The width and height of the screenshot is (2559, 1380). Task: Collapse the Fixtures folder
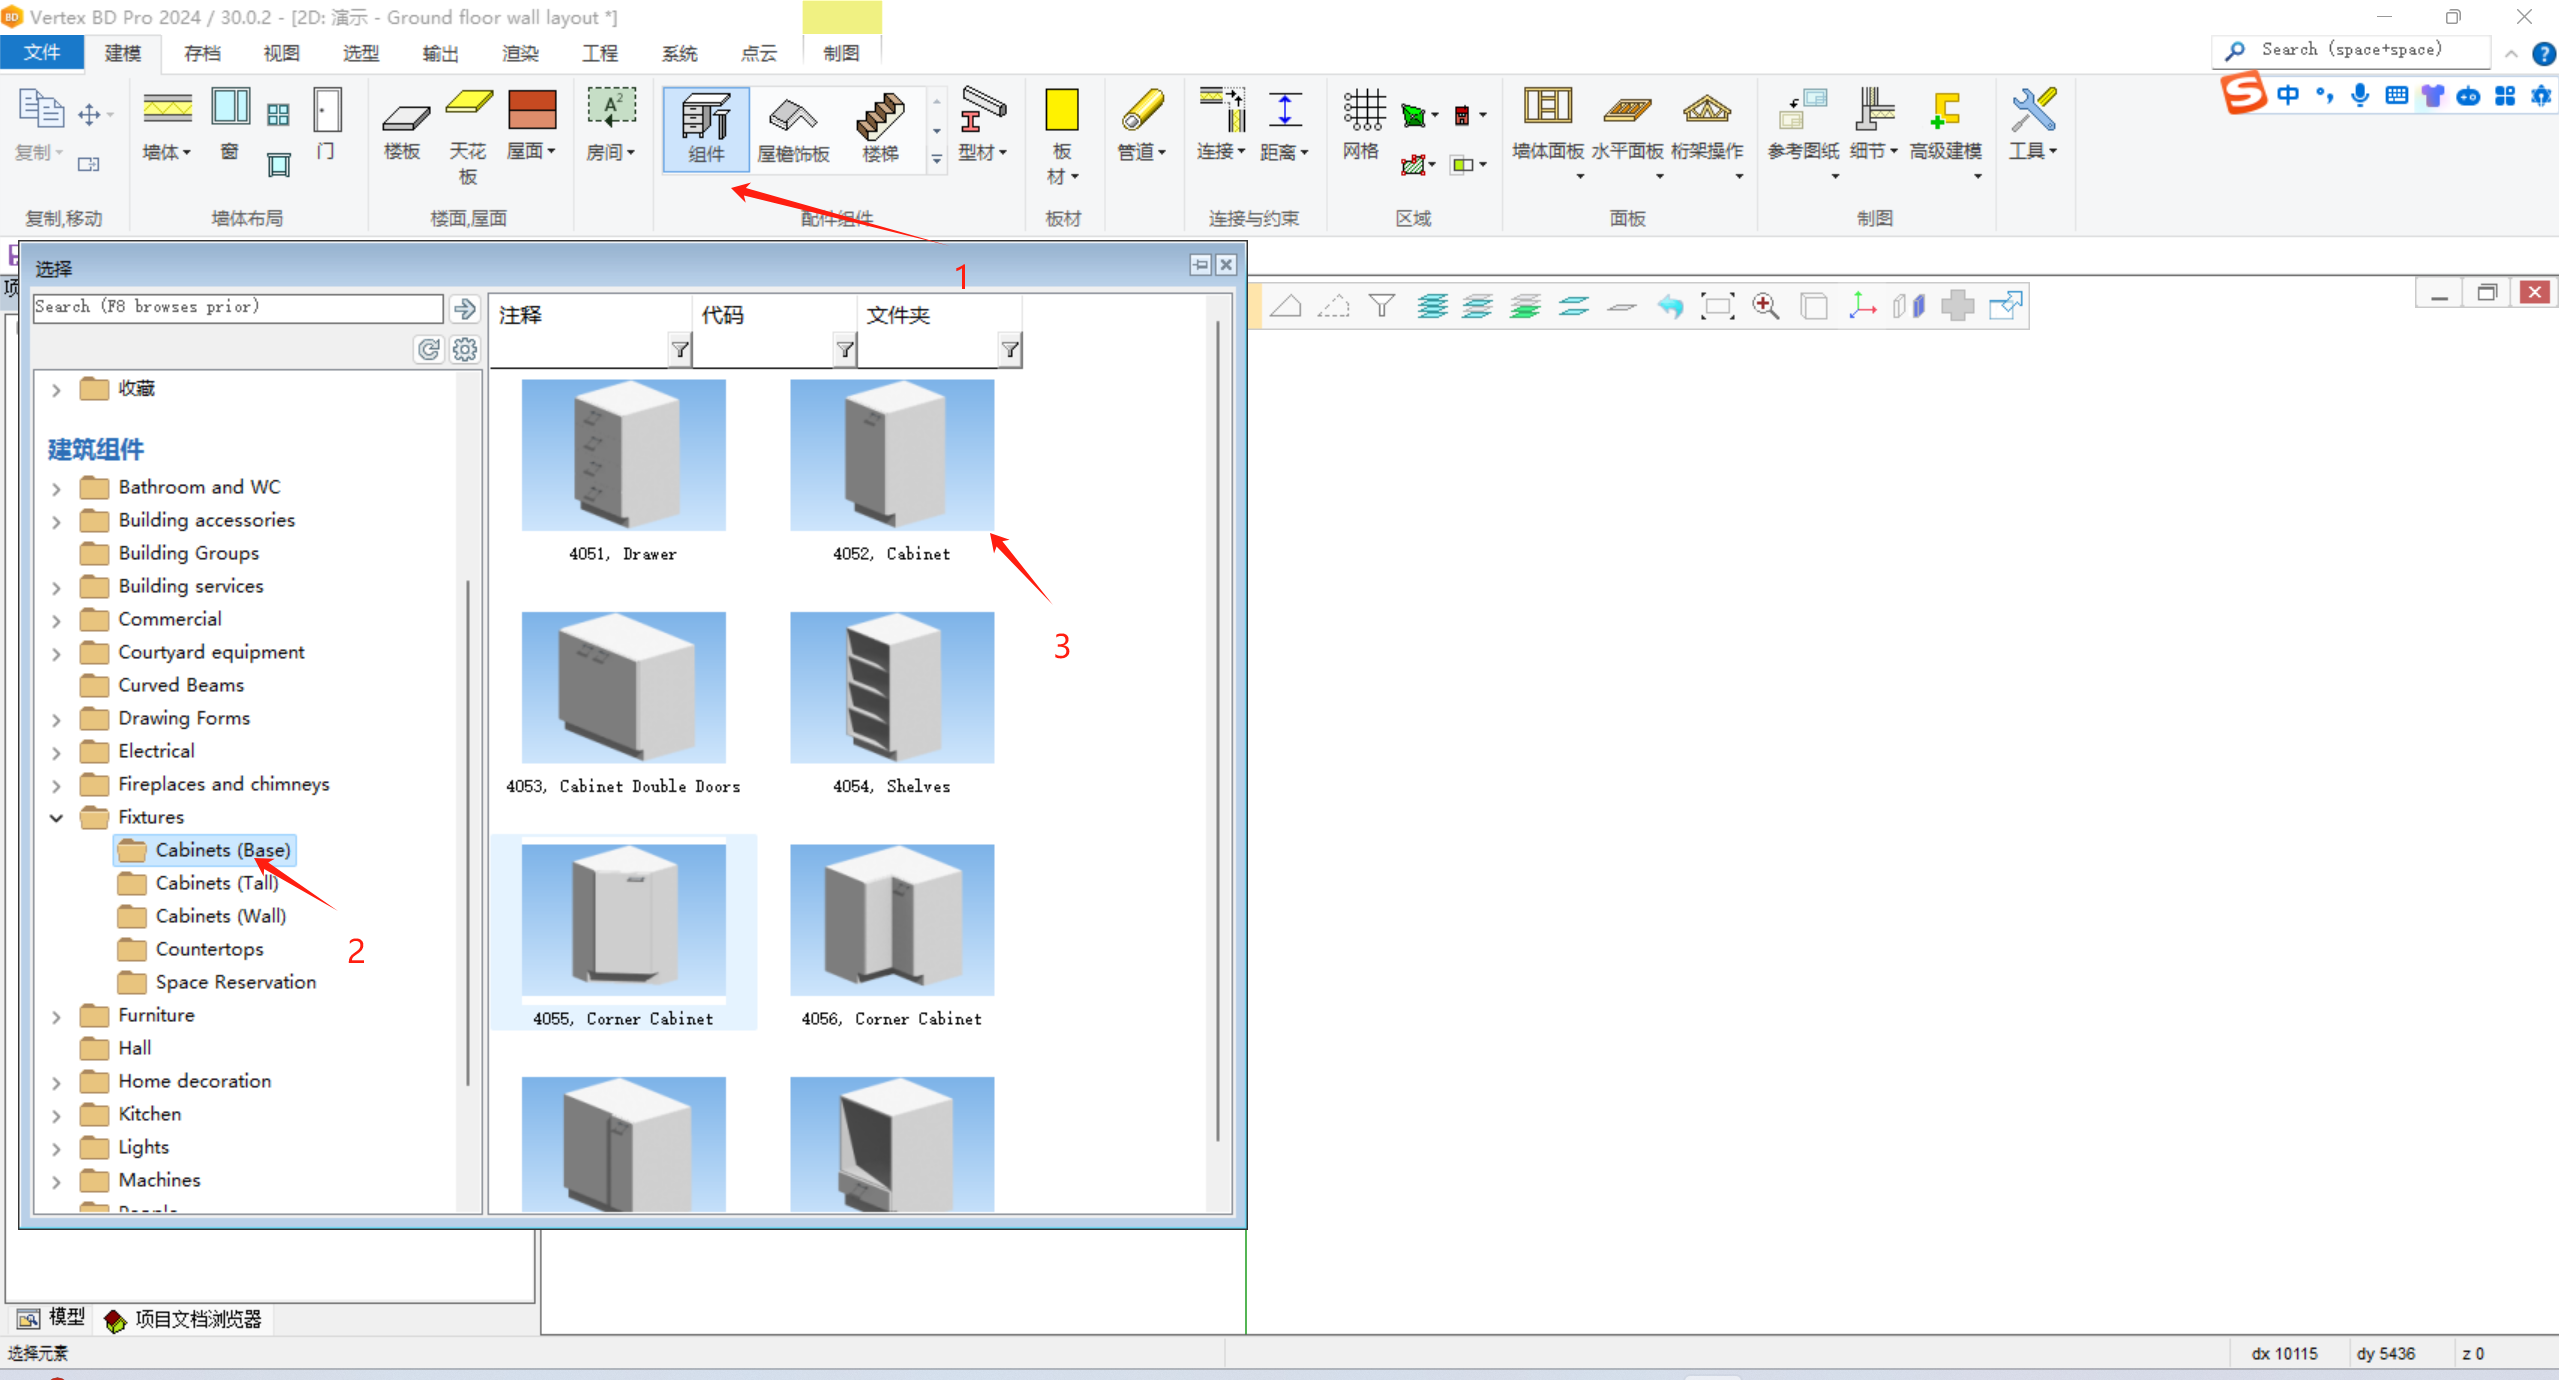(x=57, y=818)
